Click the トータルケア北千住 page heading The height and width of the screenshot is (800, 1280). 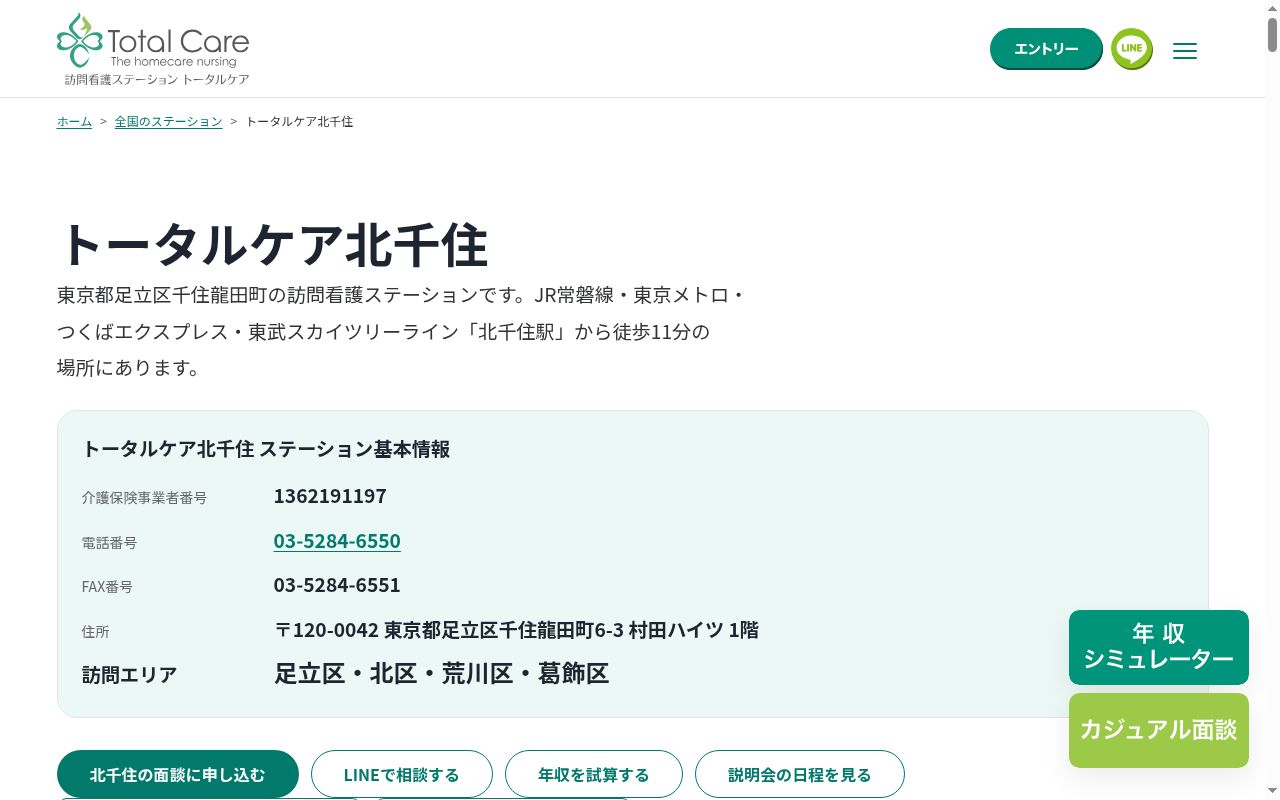273,244
